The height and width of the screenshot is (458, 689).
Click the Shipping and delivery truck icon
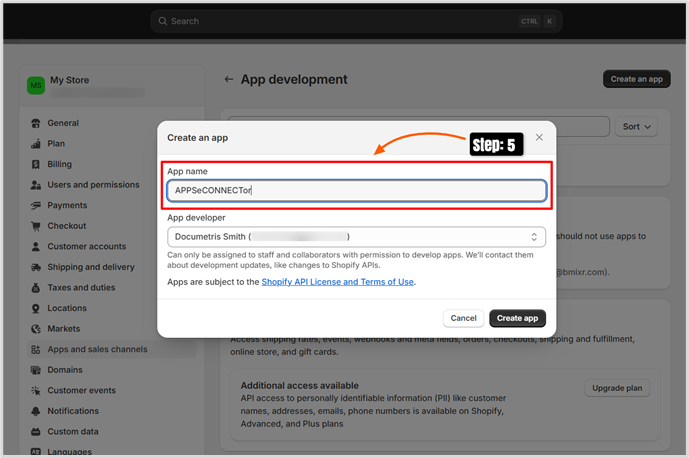[x=36, y=267]
